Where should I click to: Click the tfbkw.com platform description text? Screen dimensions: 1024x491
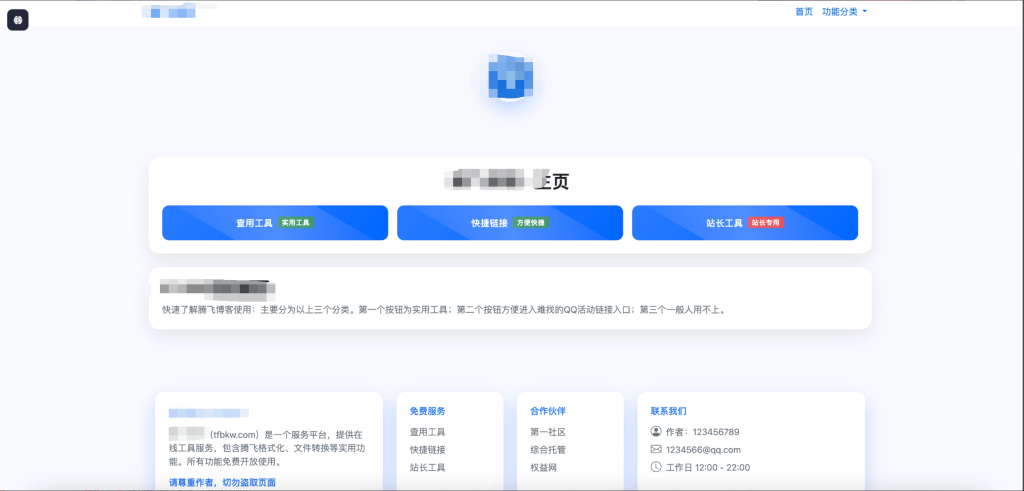pyautogui.click(x=266, y=448)
